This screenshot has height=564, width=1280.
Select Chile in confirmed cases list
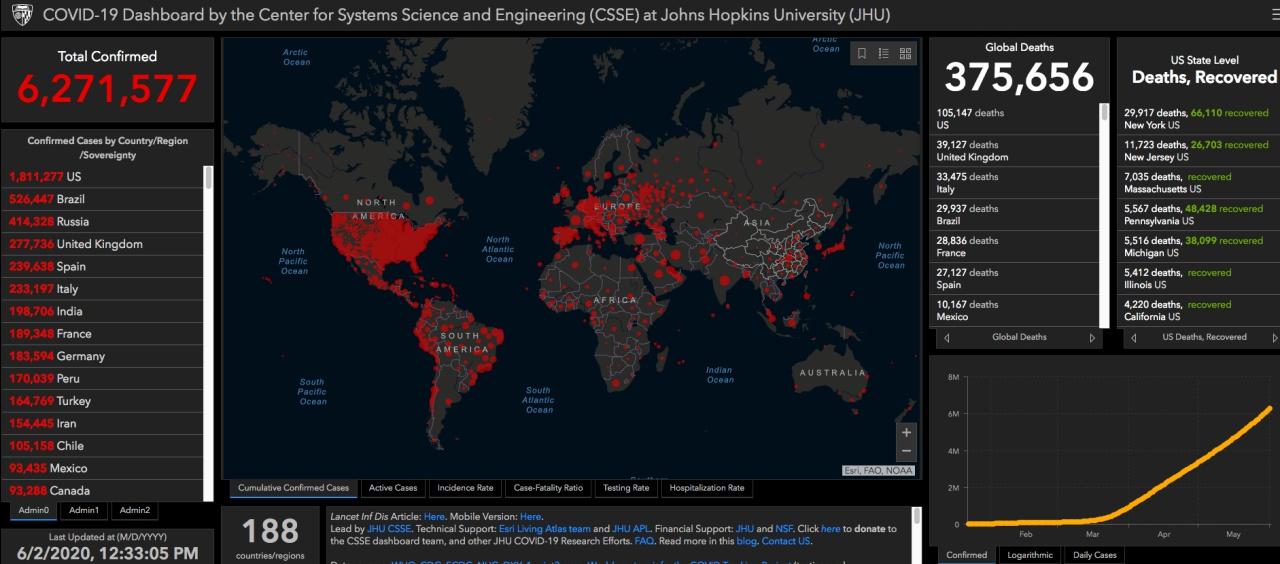104,446
